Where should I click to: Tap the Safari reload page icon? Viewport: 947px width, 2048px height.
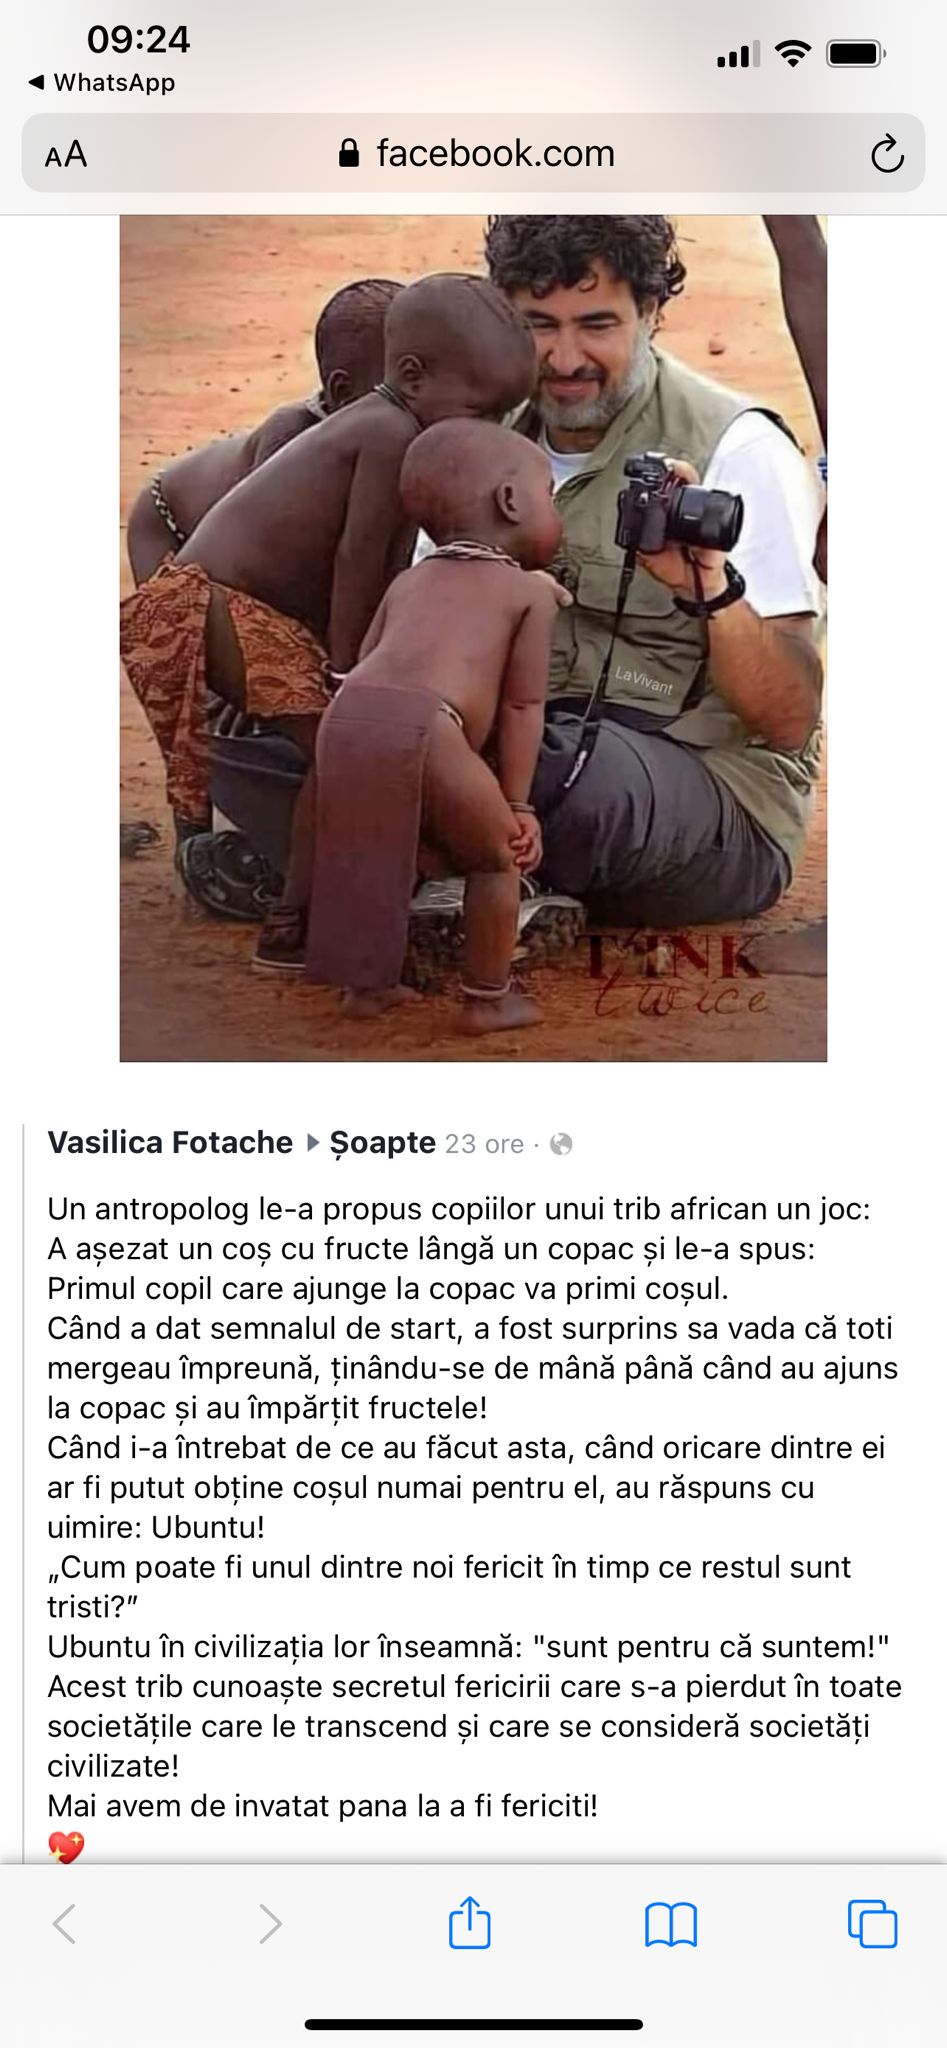click(x=887, y=154)
